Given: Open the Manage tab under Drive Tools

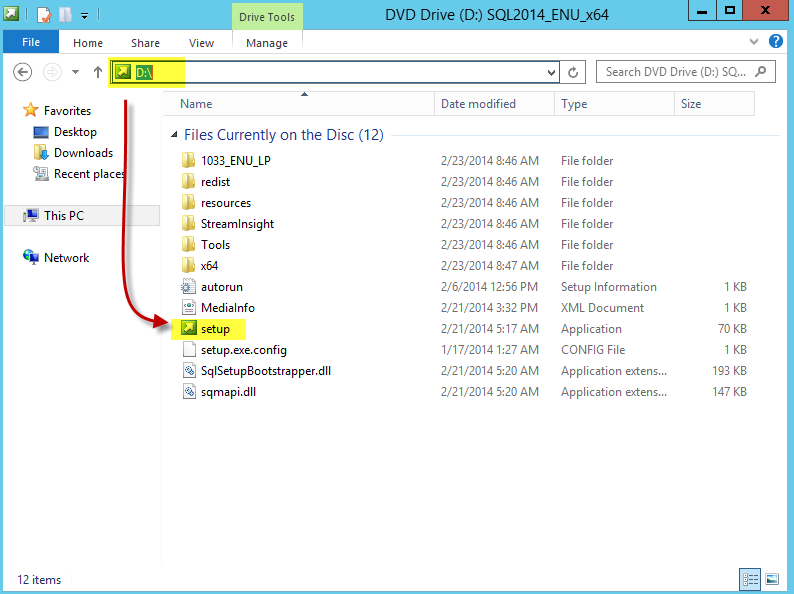Looking at the screenshot, I should [x=267, y=43].
